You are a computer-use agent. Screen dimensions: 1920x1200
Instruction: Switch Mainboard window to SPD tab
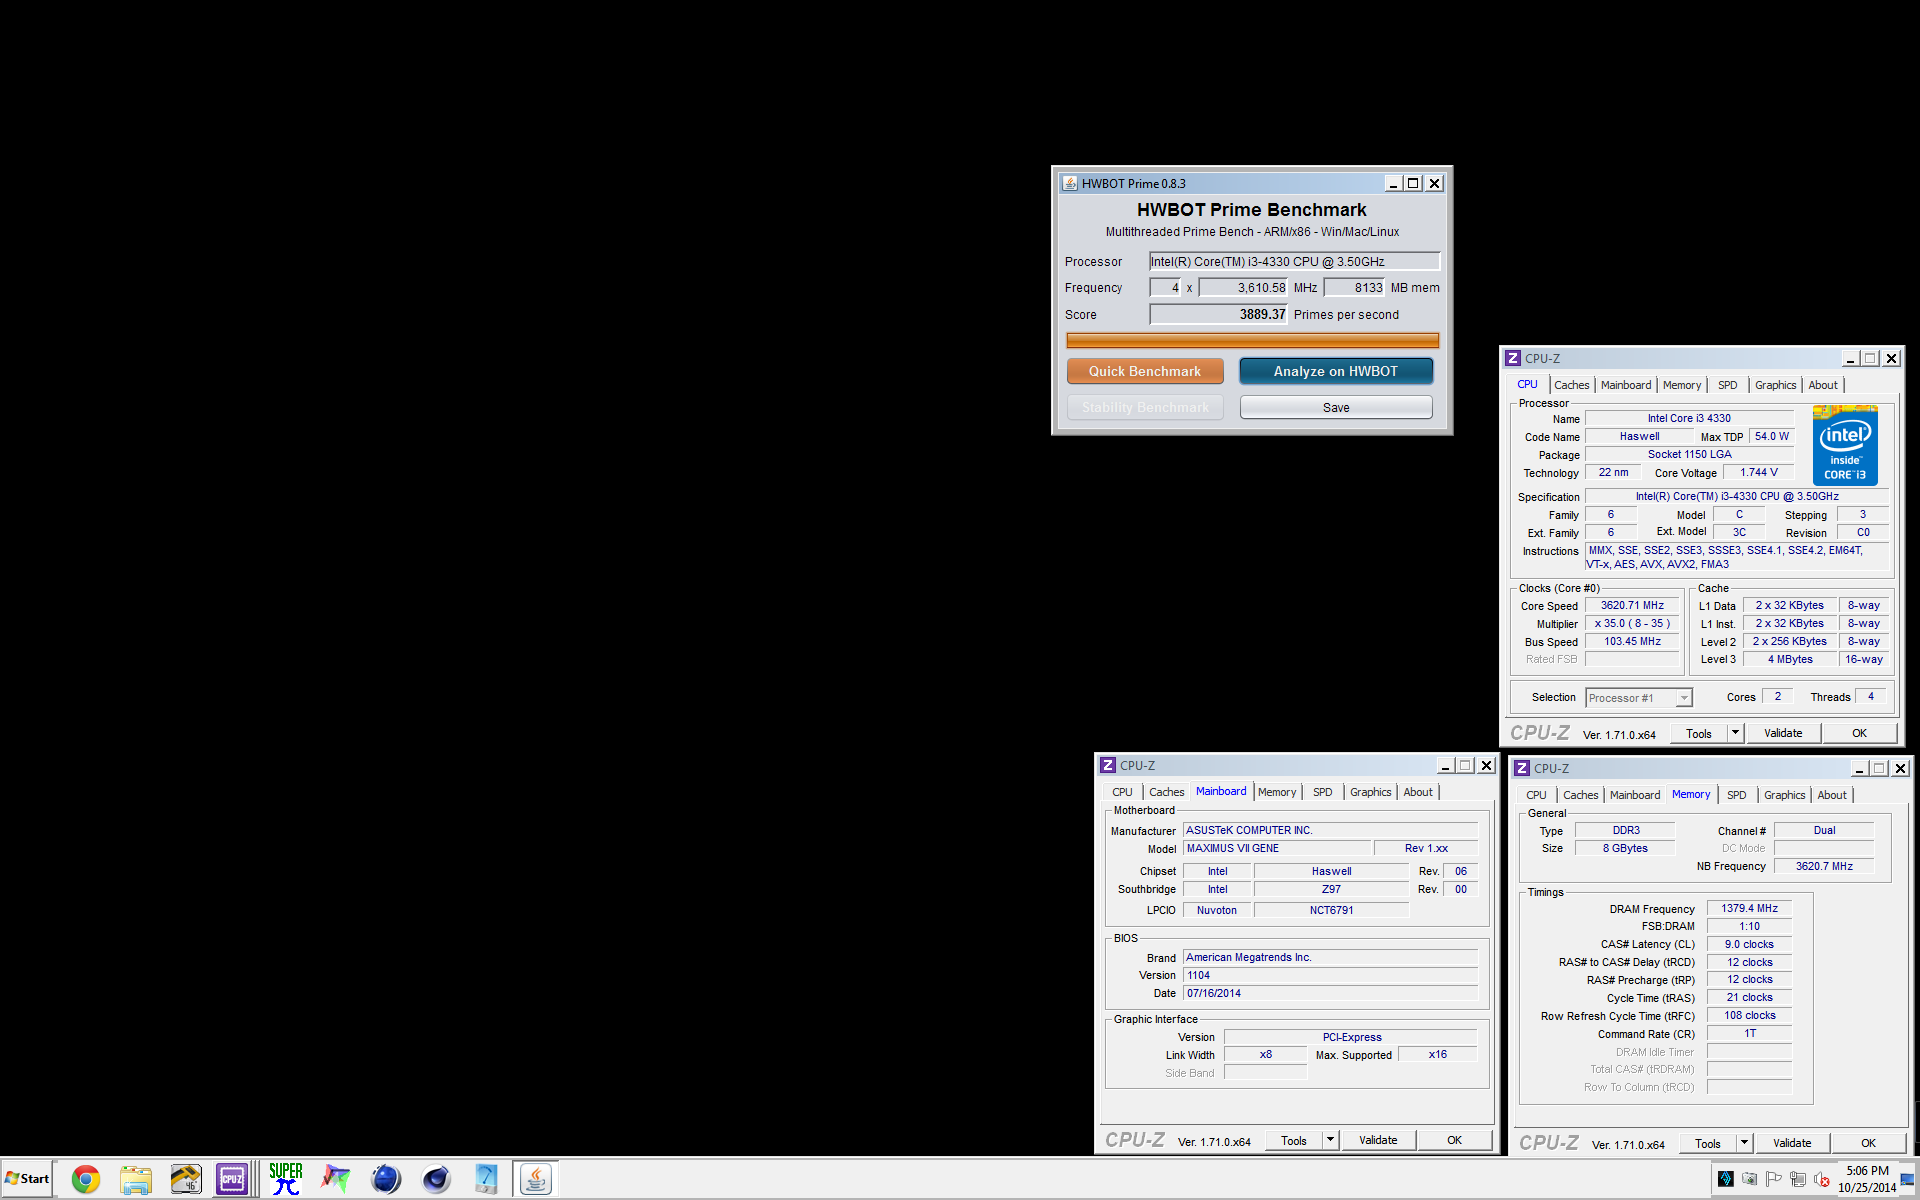pos(1323,792)
